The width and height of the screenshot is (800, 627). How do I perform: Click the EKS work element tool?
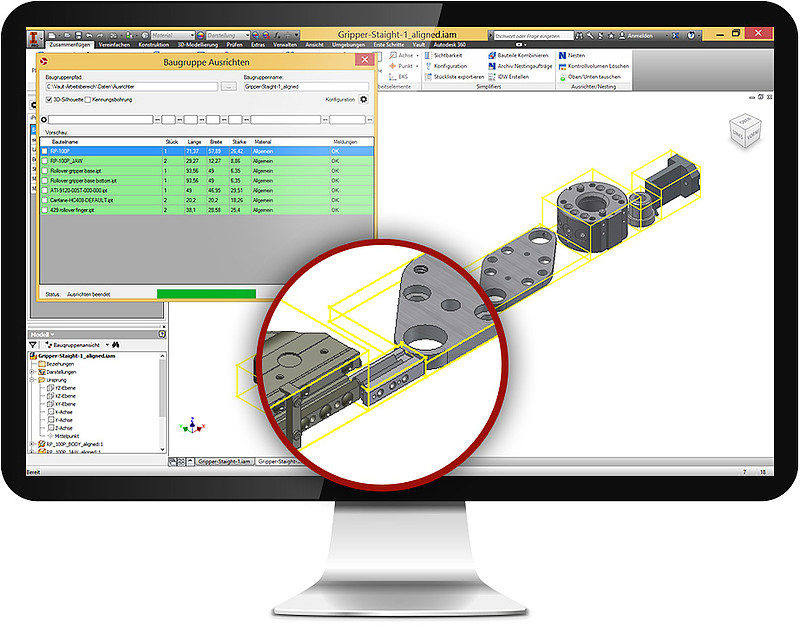pyautogui.click(x=398, y=77)
